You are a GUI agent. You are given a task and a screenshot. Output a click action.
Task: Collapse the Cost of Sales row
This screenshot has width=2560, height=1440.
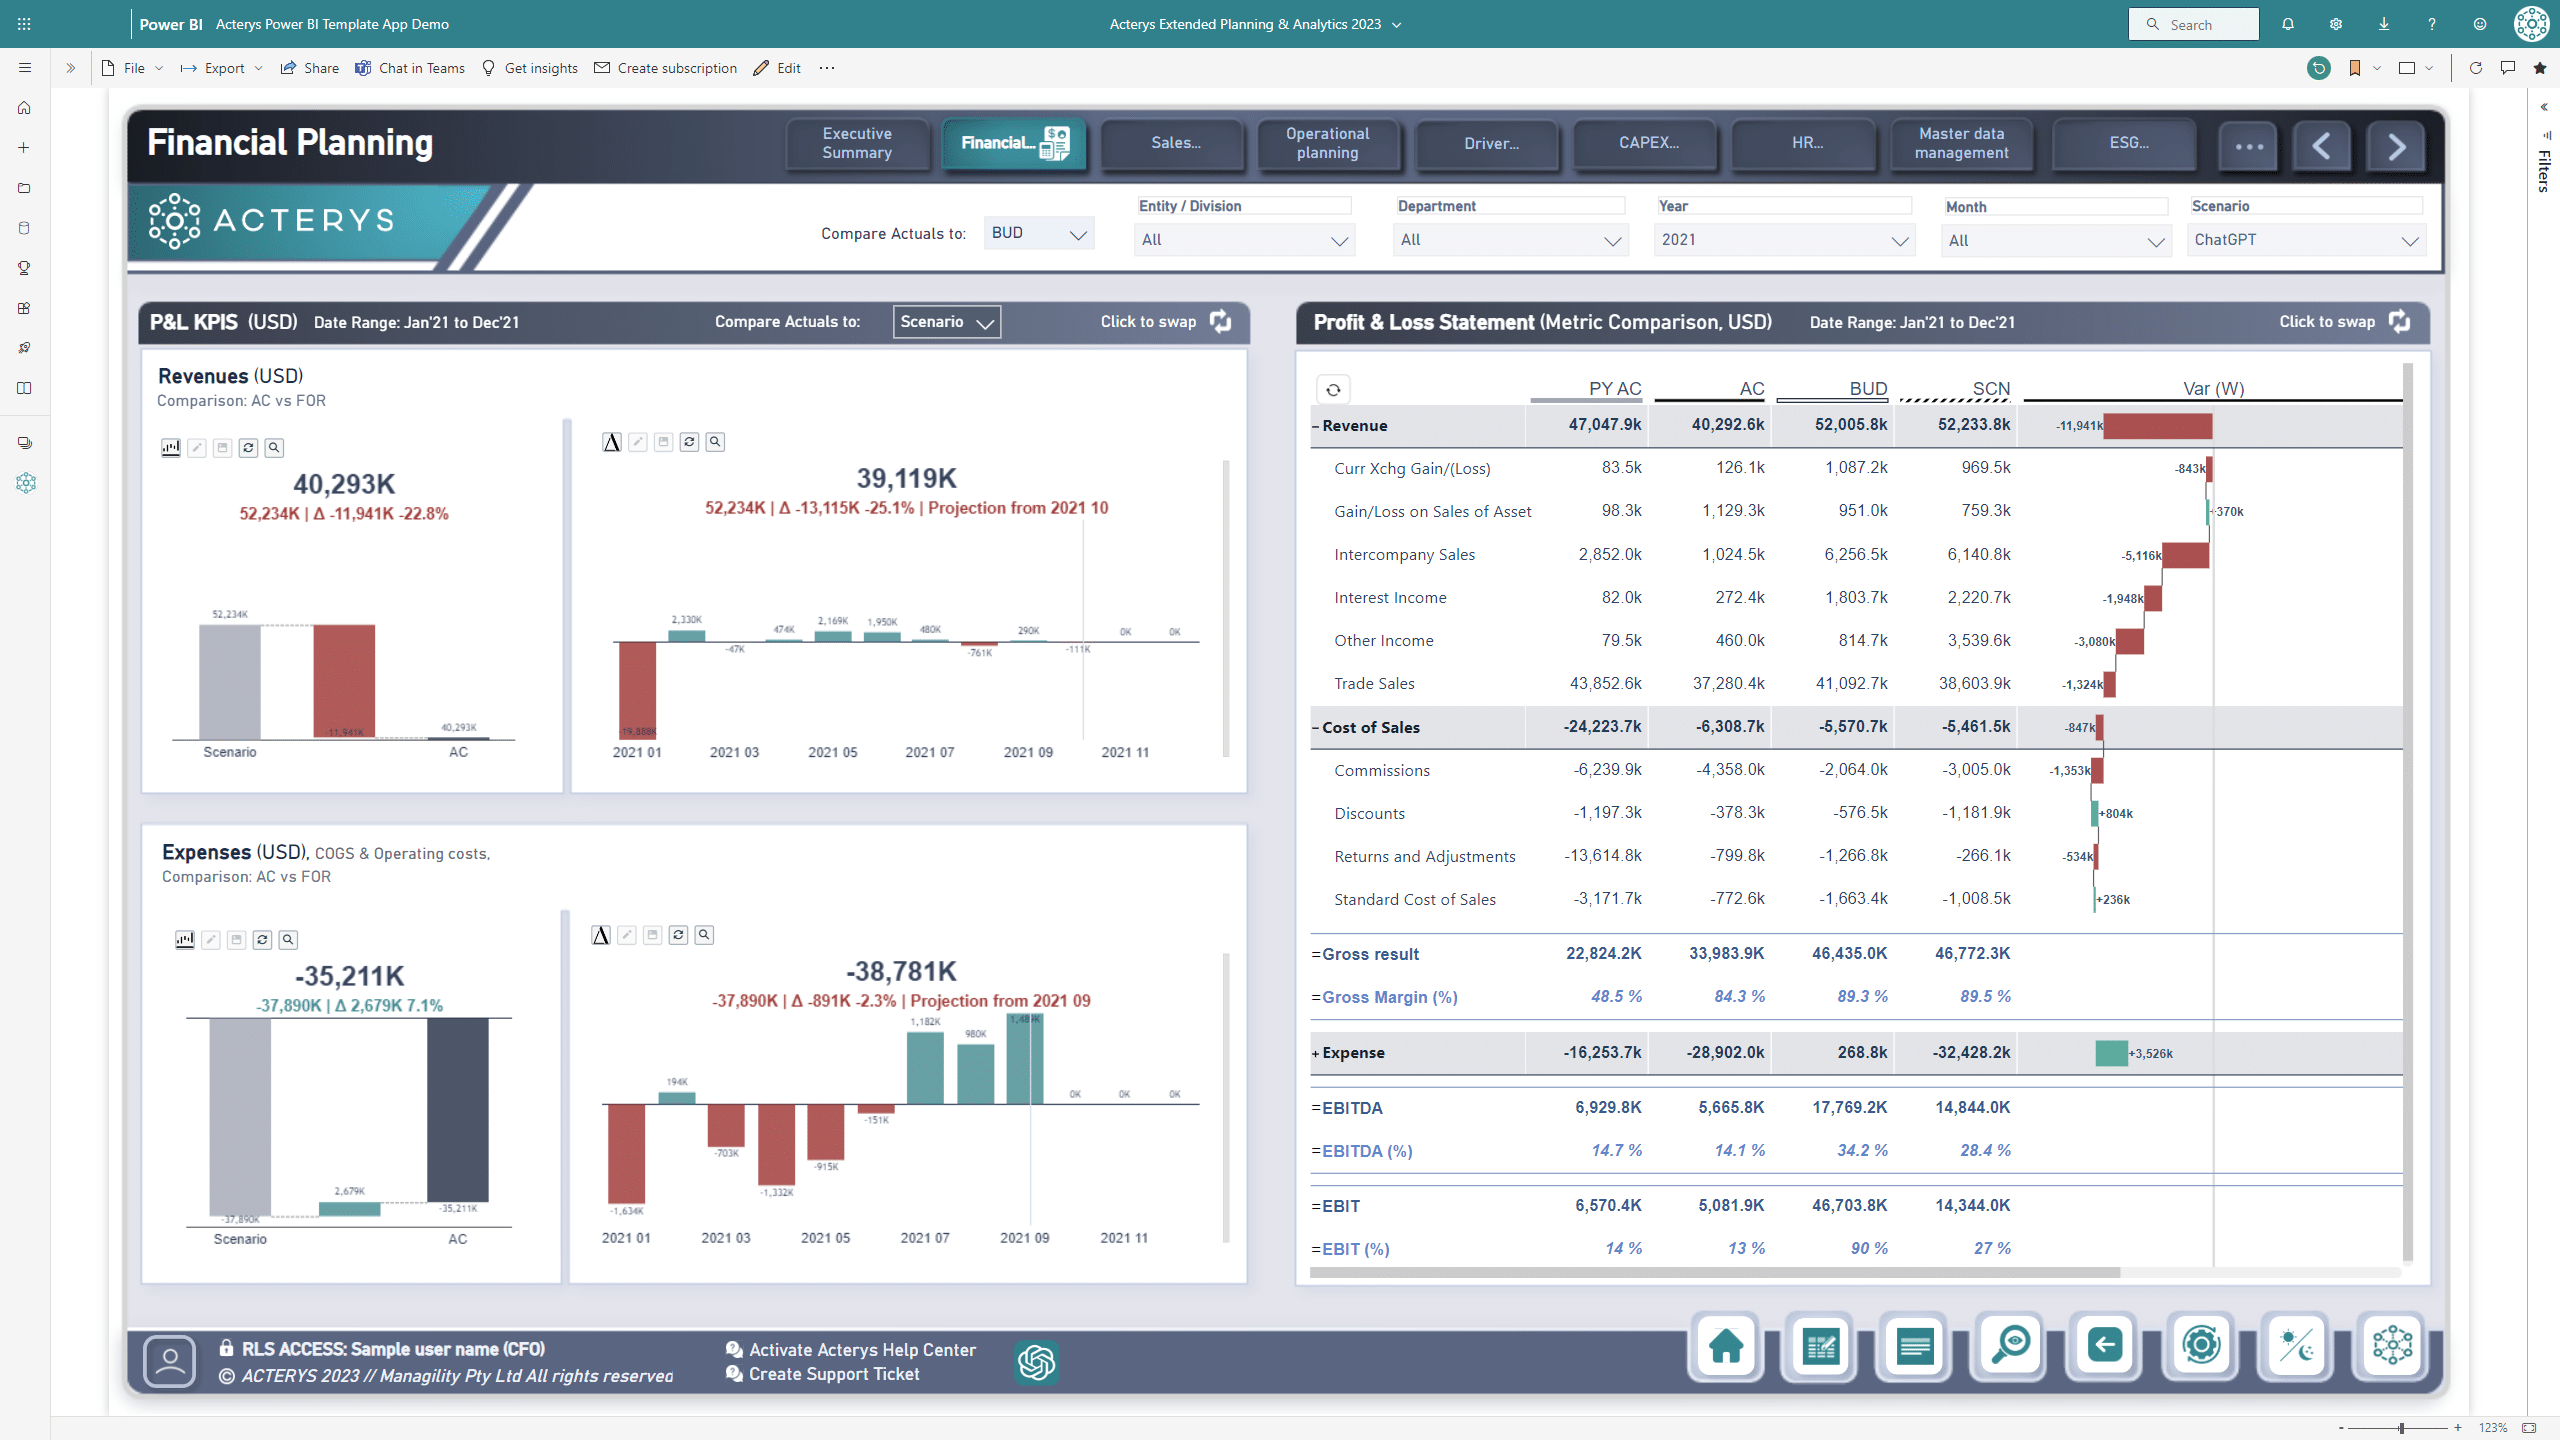coord(1316,728)
